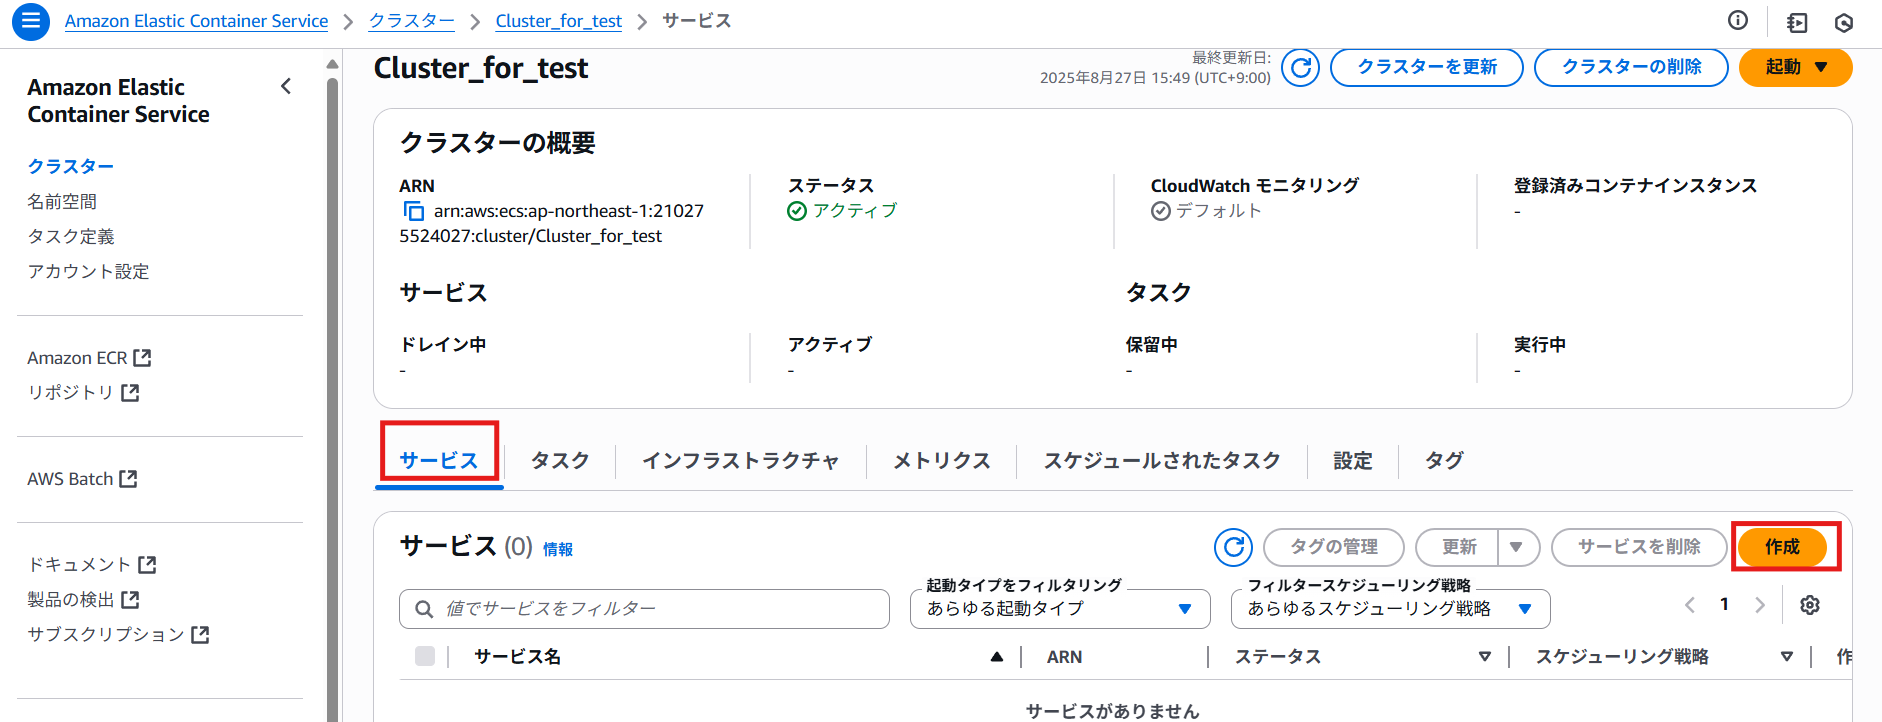Collapse the Amazon ECS sidebar

[x=286, y=86]
